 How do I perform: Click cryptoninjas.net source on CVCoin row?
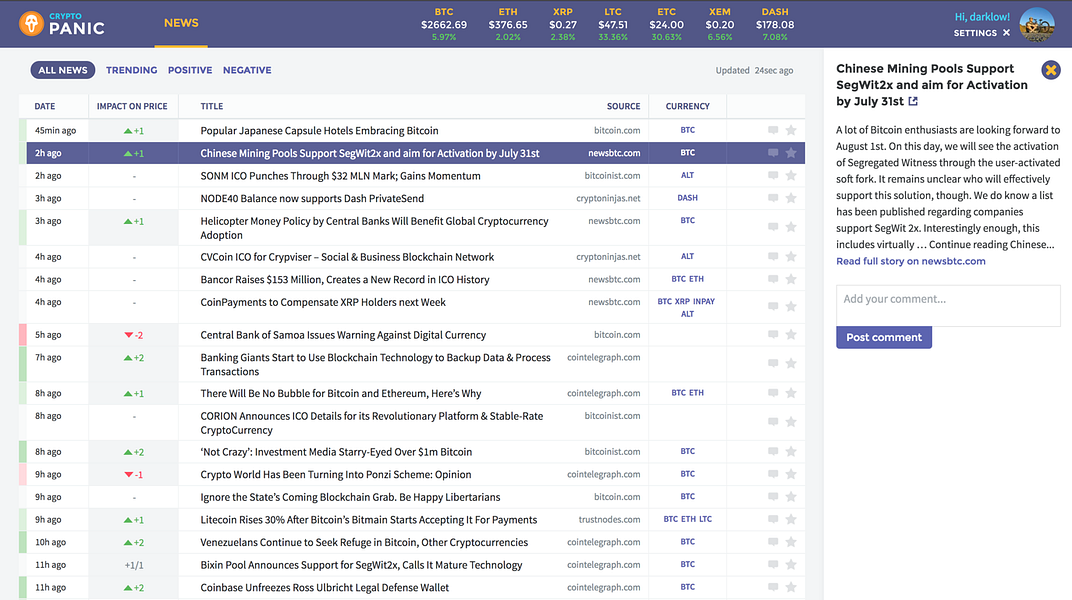(x=608, y=257)
